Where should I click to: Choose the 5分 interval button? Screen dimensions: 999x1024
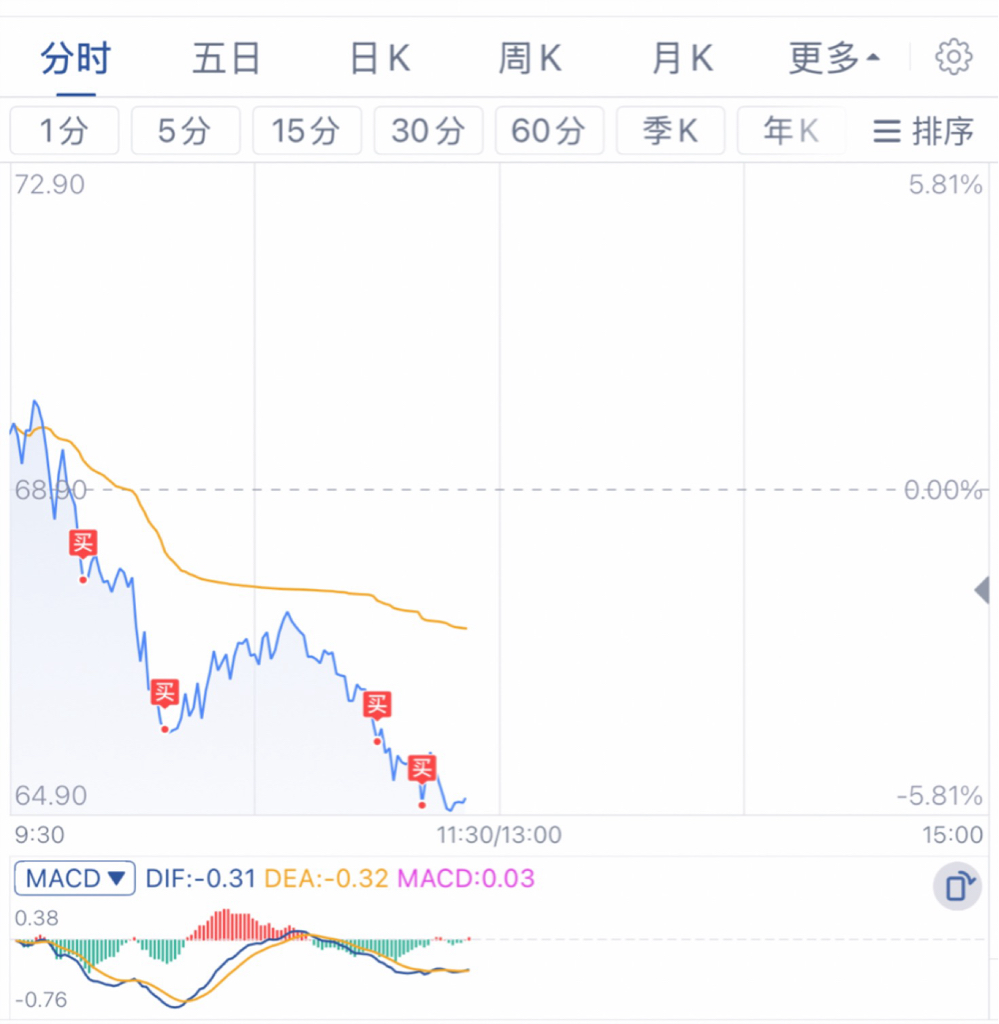pyautogui.click(x=185, y=131)
